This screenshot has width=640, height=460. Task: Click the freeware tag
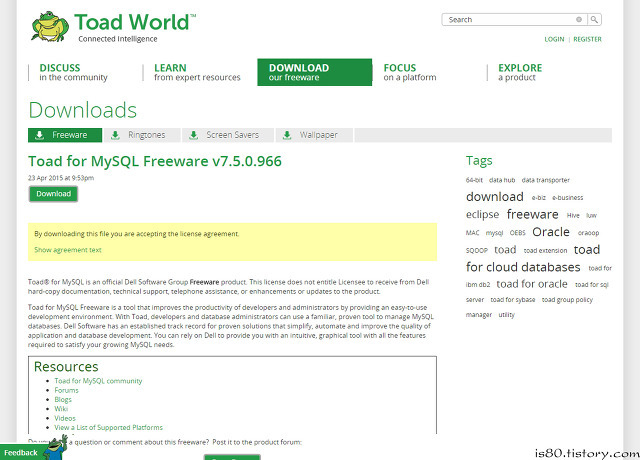(x=533, y=214)
